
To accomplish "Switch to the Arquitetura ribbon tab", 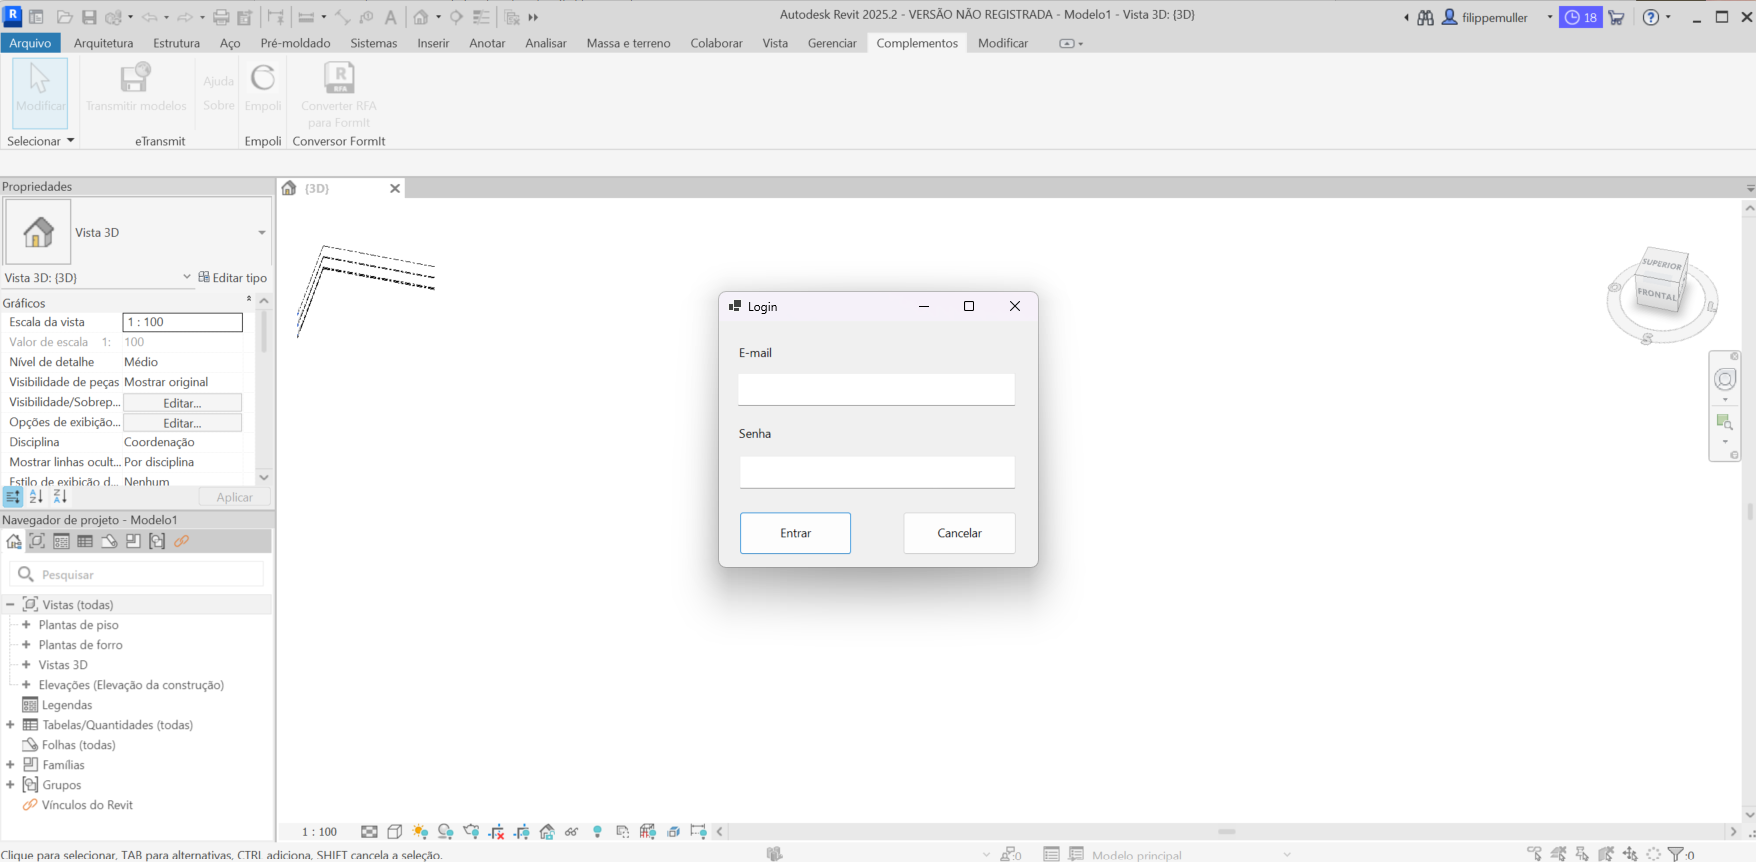I will pyautogui.click(x=103, y=43).
